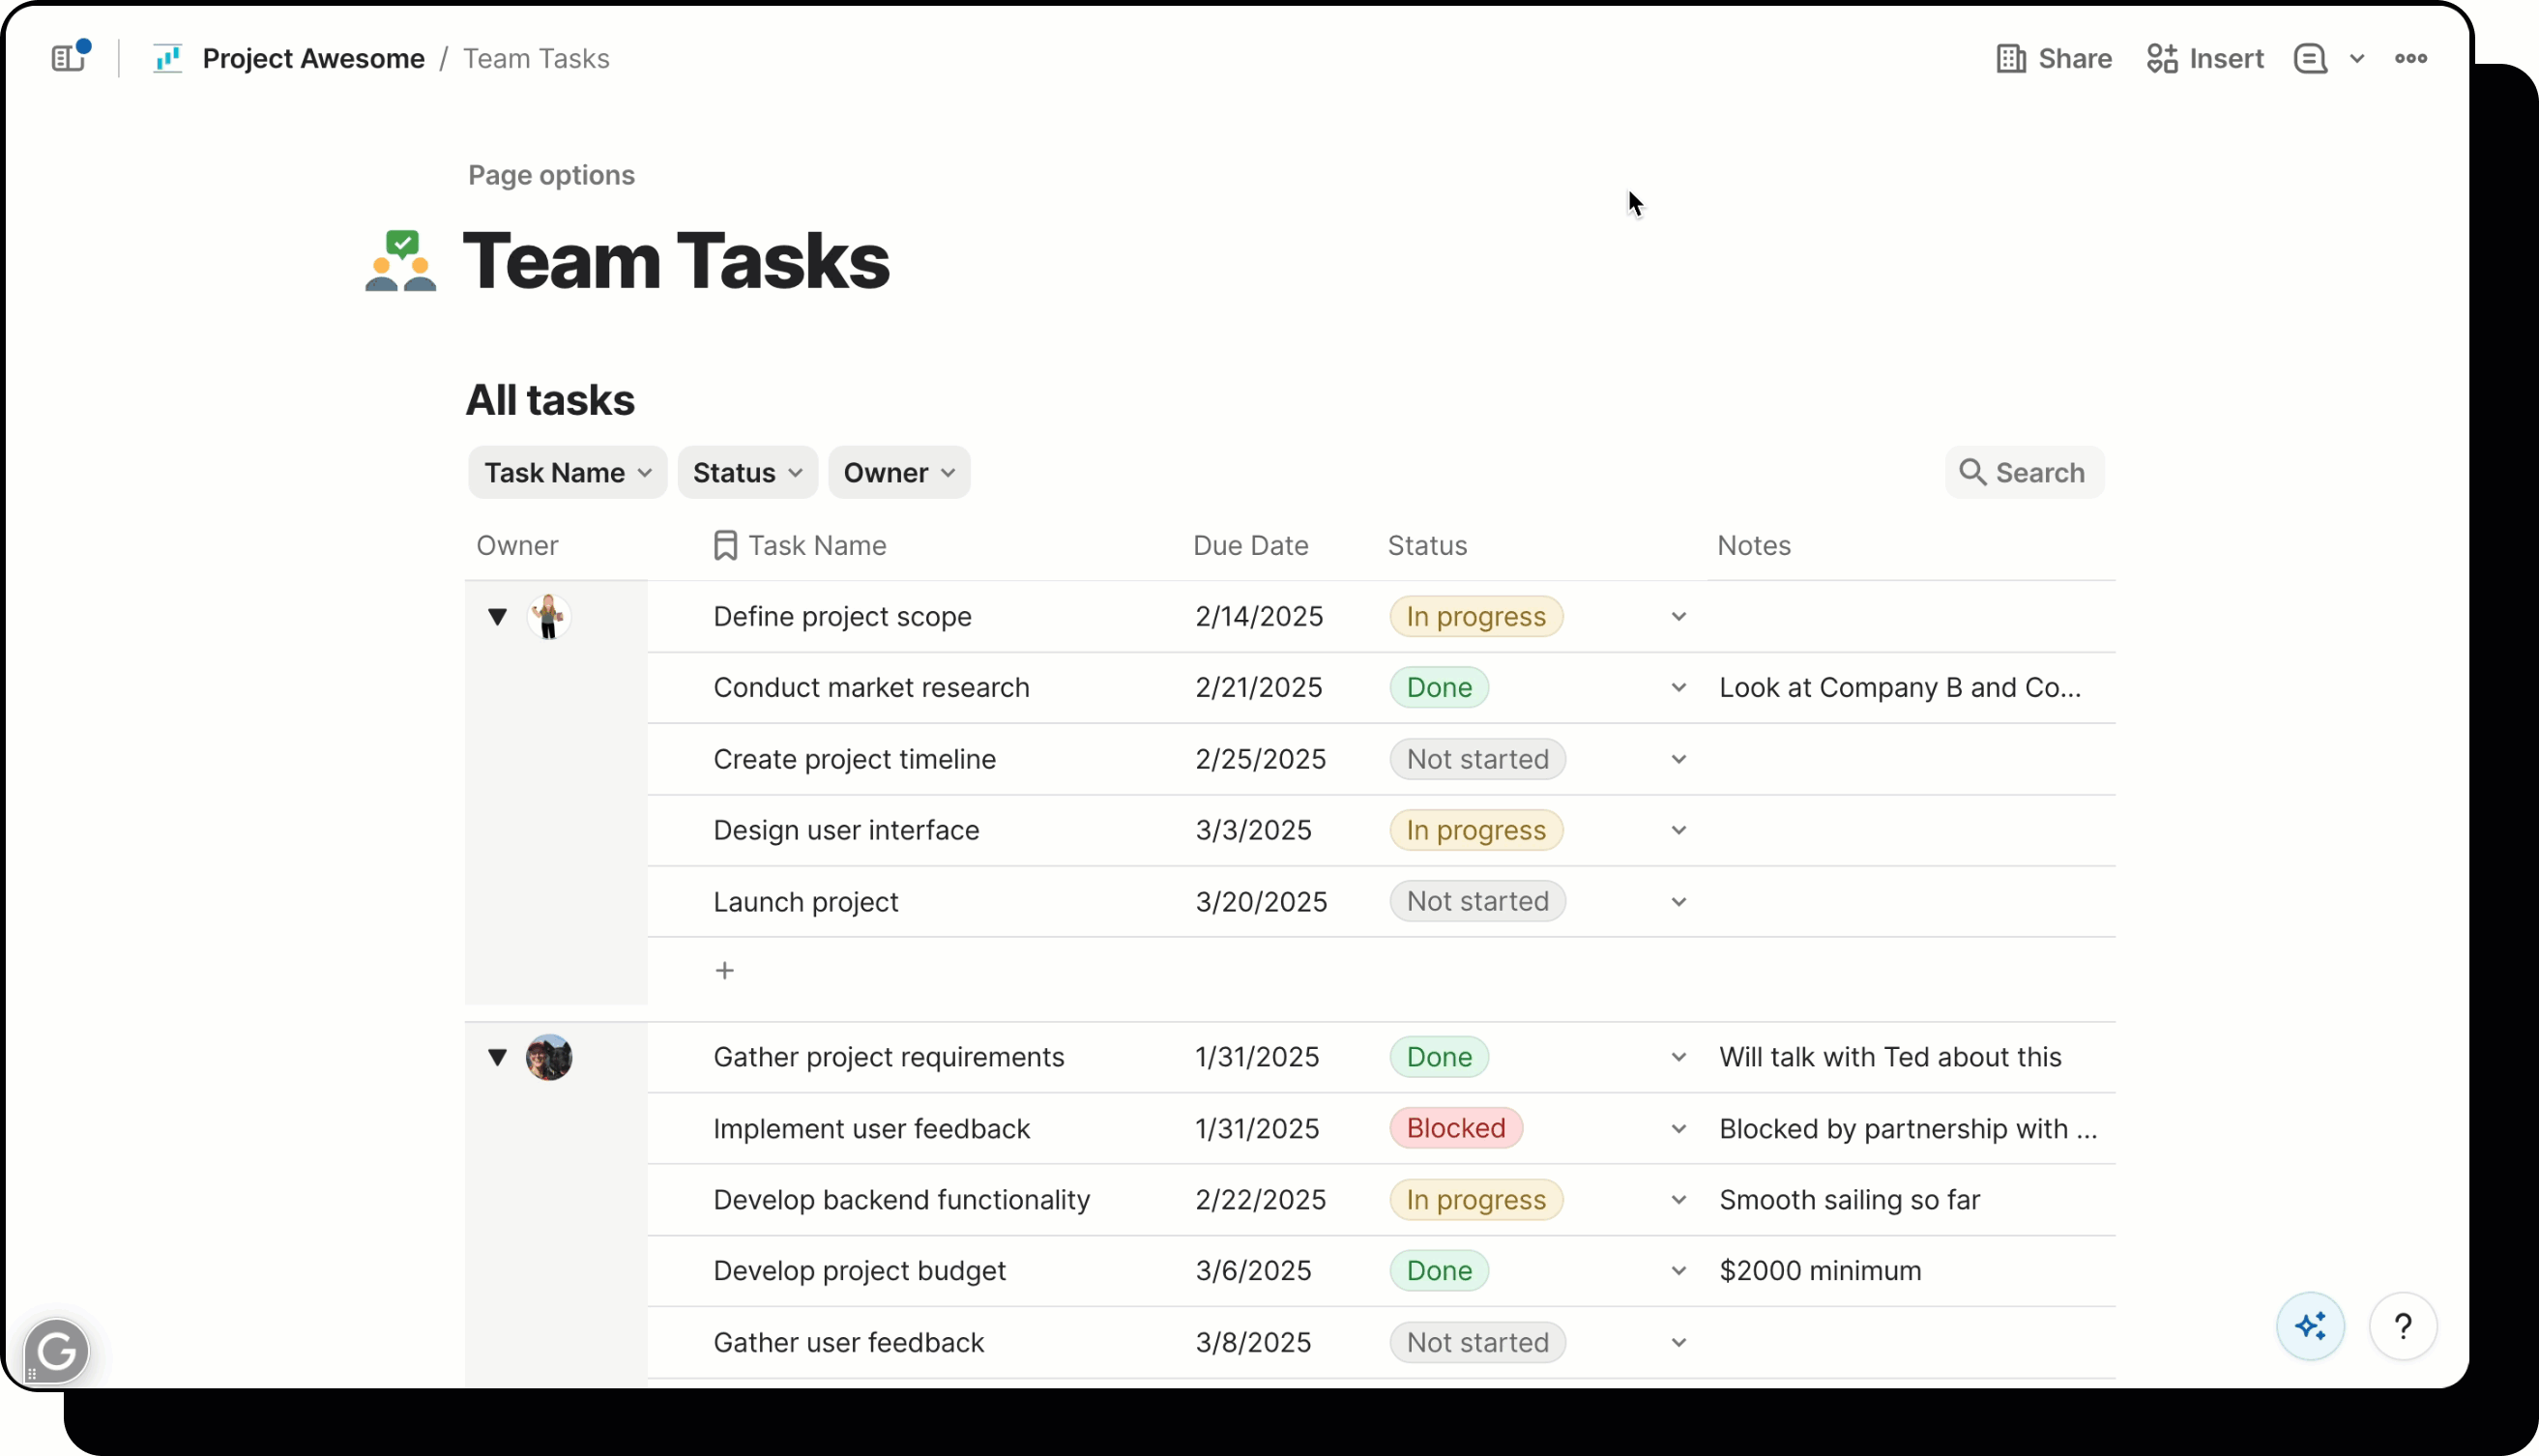Click the Team Tasks page emoji icon
The width and height of the screenshot is (2539, 1456).
tap(401, 261)
